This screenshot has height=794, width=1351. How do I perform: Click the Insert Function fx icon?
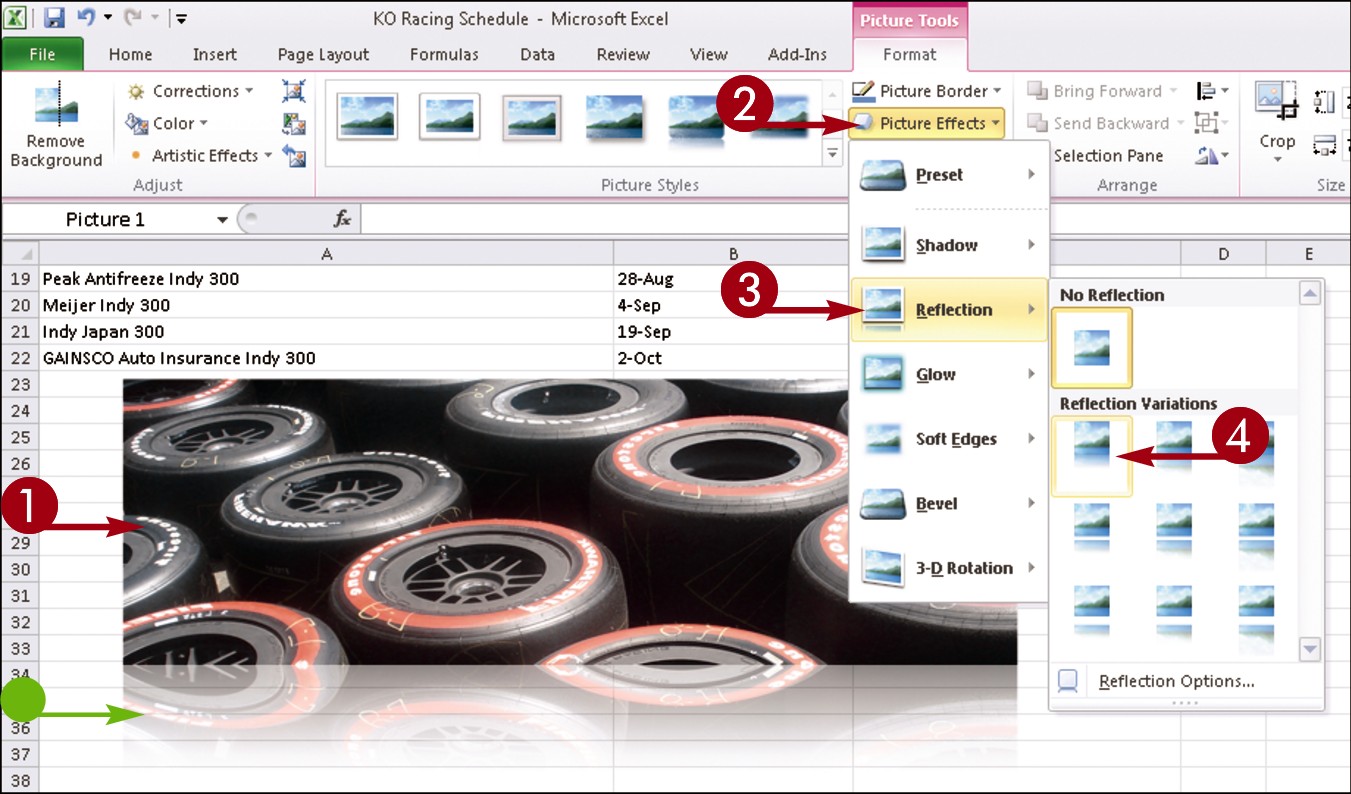pyautogui.click(x=342, y=219)
